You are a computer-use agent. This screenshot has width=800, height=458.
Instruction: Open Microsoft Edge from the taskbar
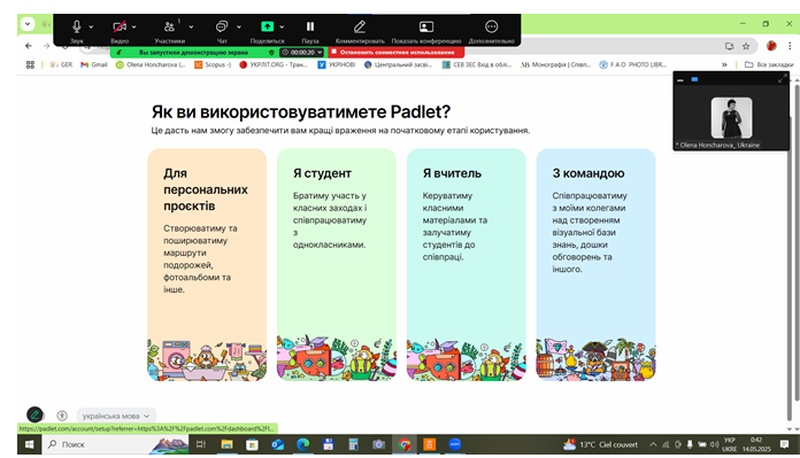(303, 444)
